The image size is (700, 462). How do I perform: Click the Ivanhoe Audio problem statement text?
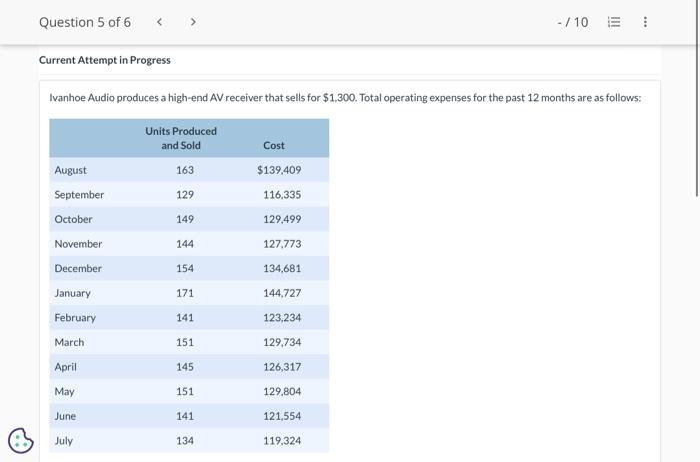345,98
